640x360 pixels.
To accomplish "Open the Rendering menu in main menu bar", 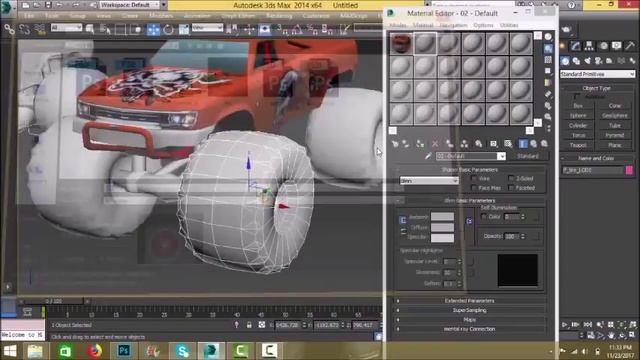I will (279, 16).
